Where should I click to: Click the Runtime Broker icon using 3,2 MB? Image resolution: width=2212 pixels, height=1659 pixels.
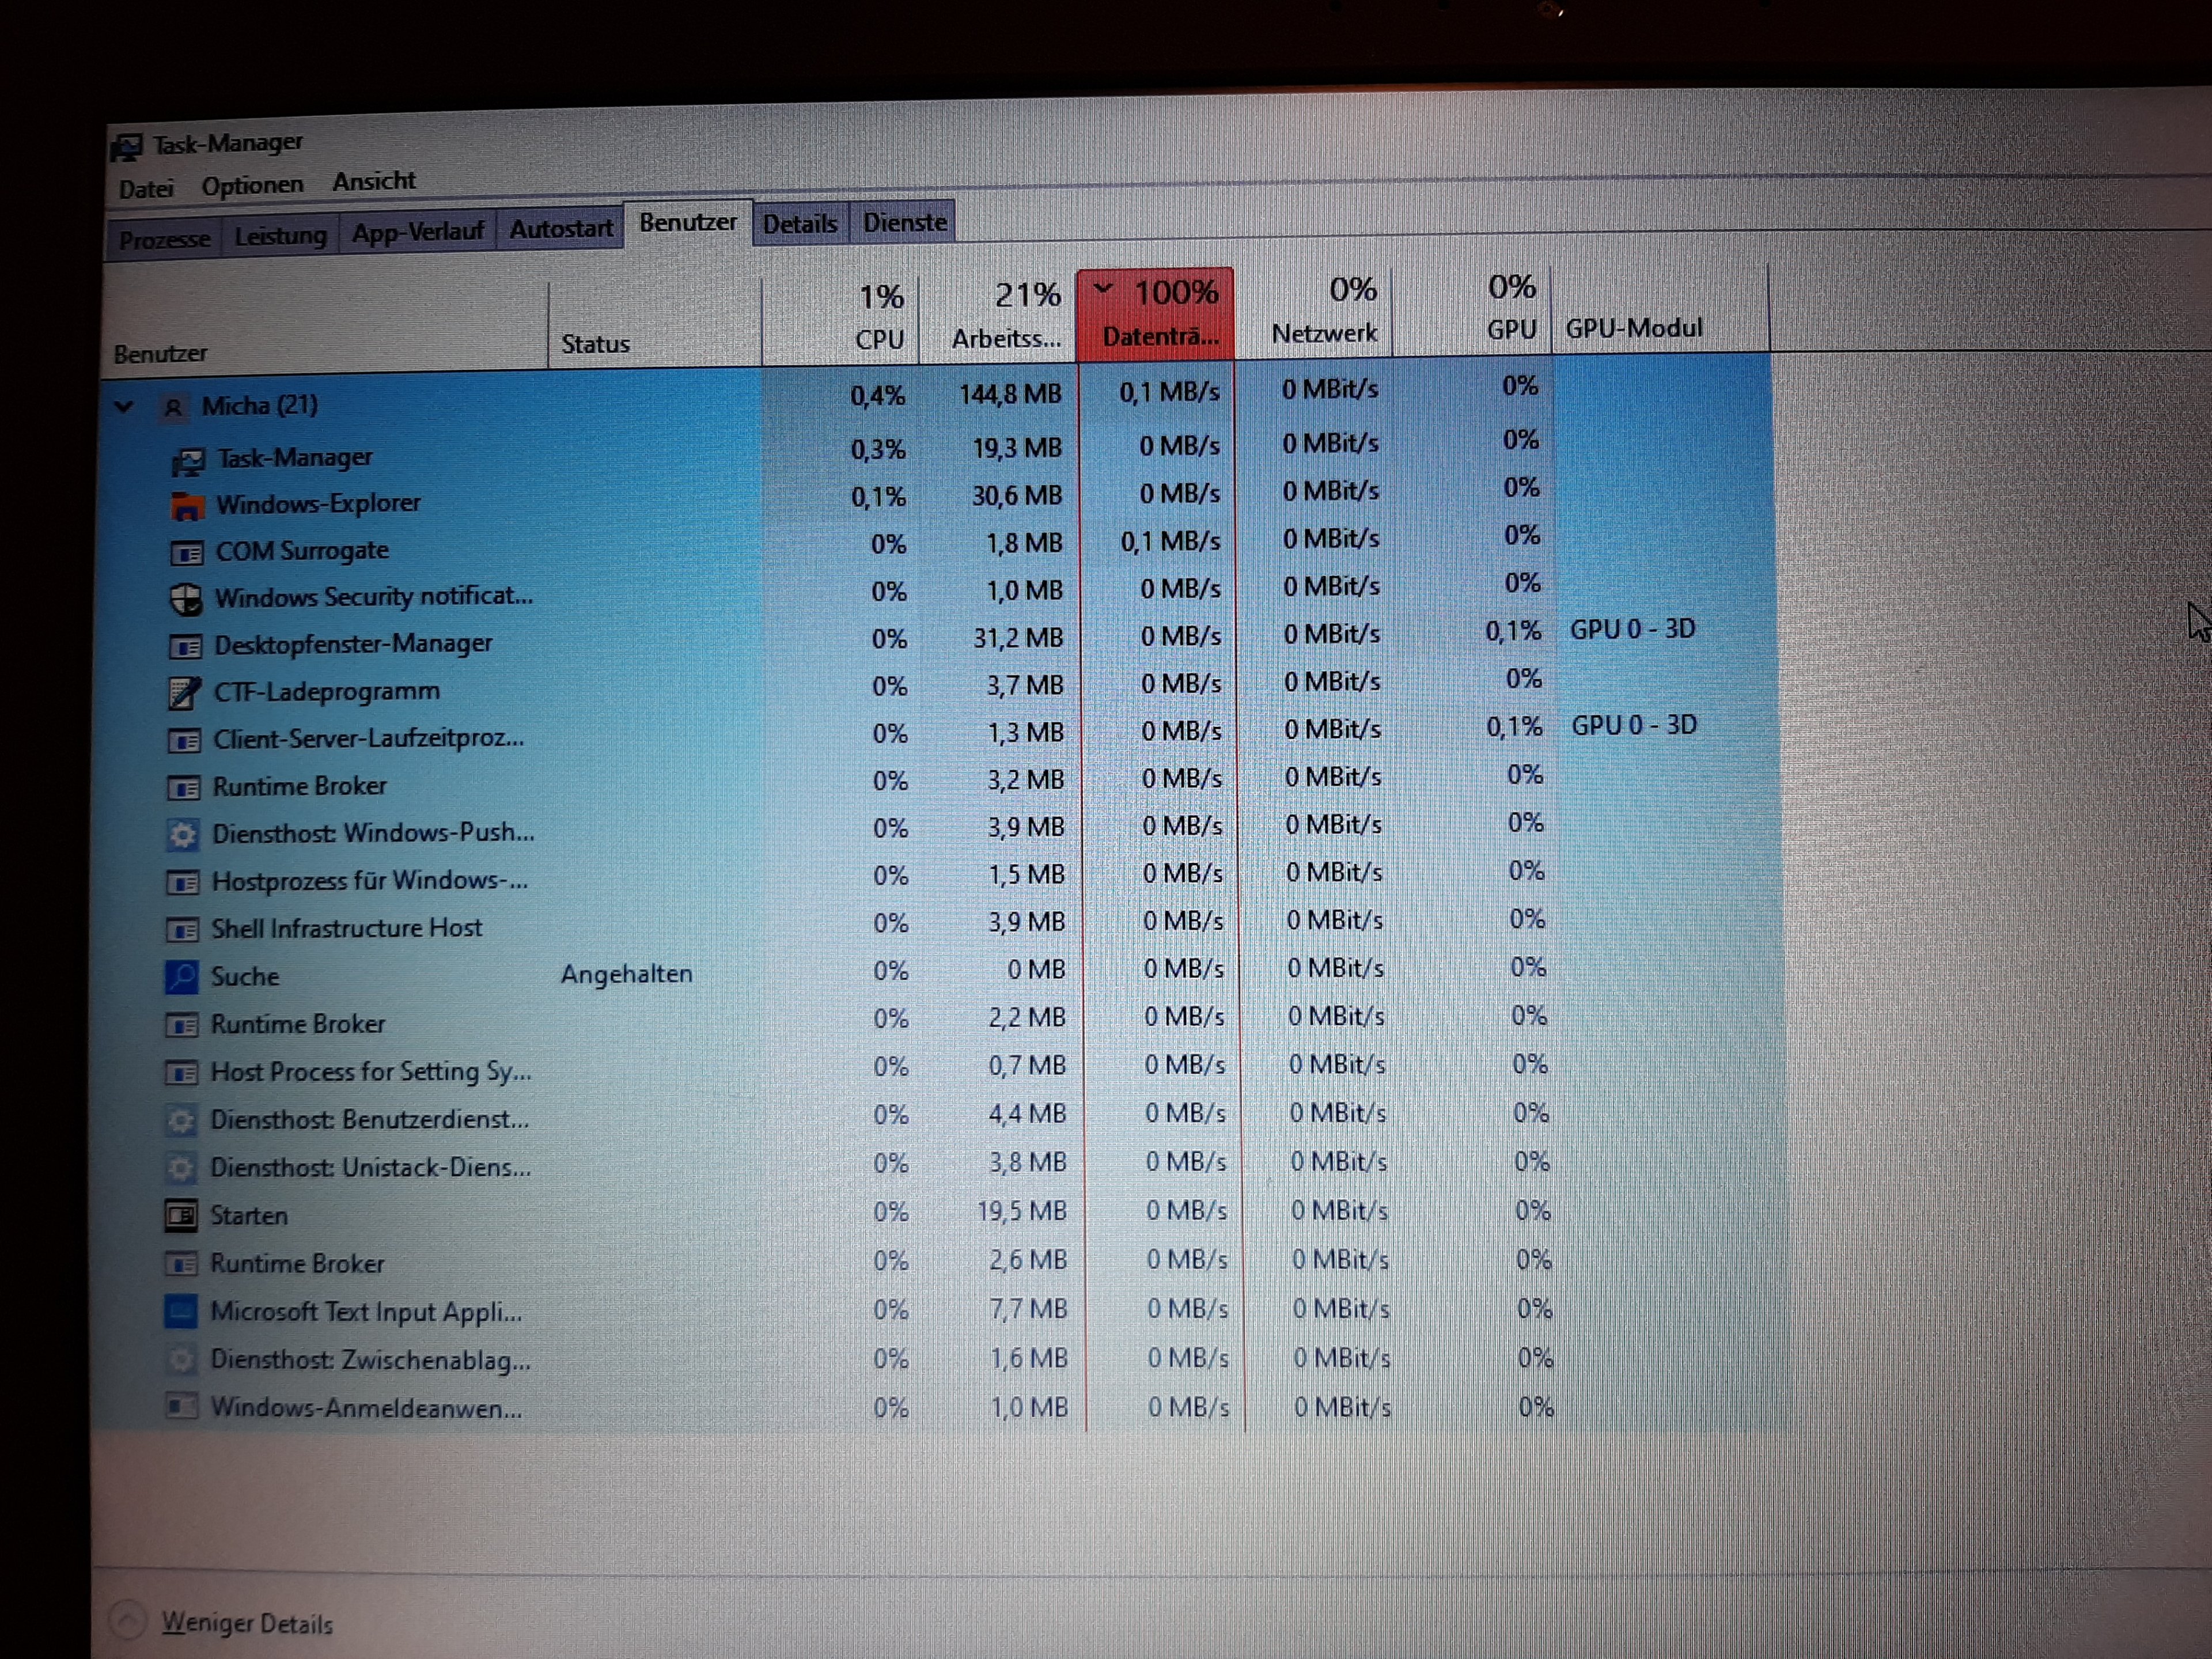click(184, 788)
